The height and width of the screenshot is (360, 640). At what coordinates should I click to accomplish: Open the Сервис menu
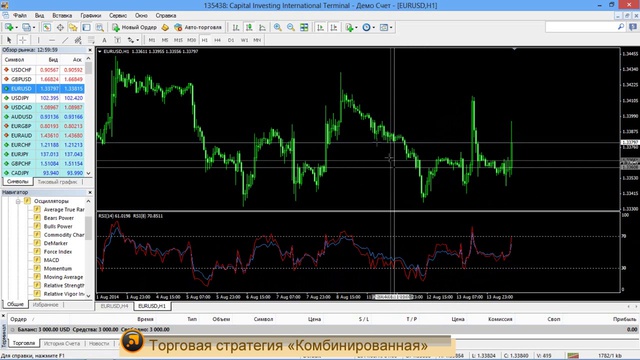coord(118,16)
